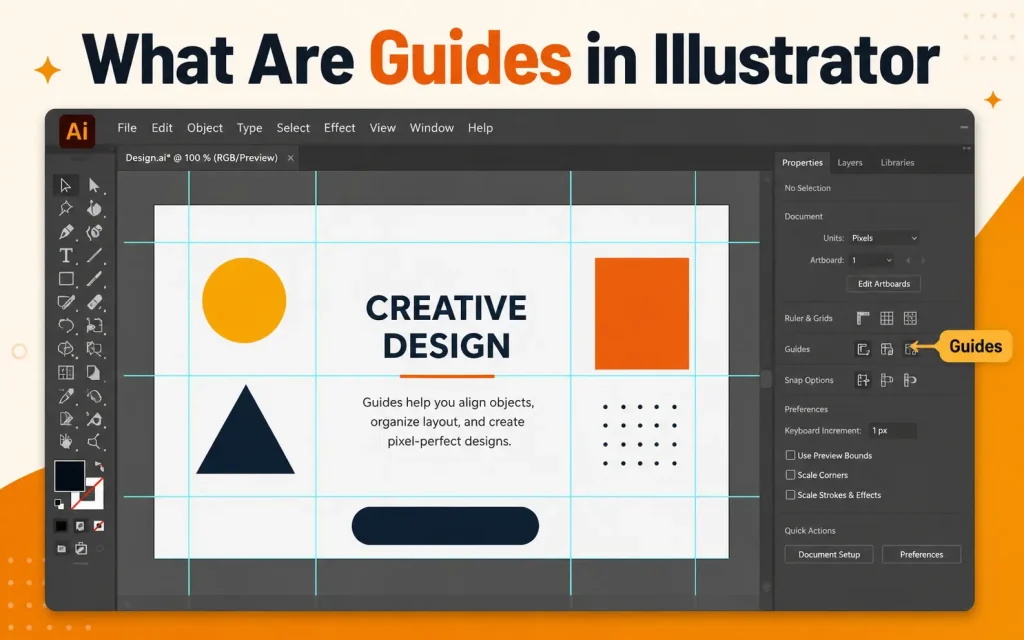This screenshot has height=640, width=1024.
Task: Open the Help menu
Action: (480, 128)
